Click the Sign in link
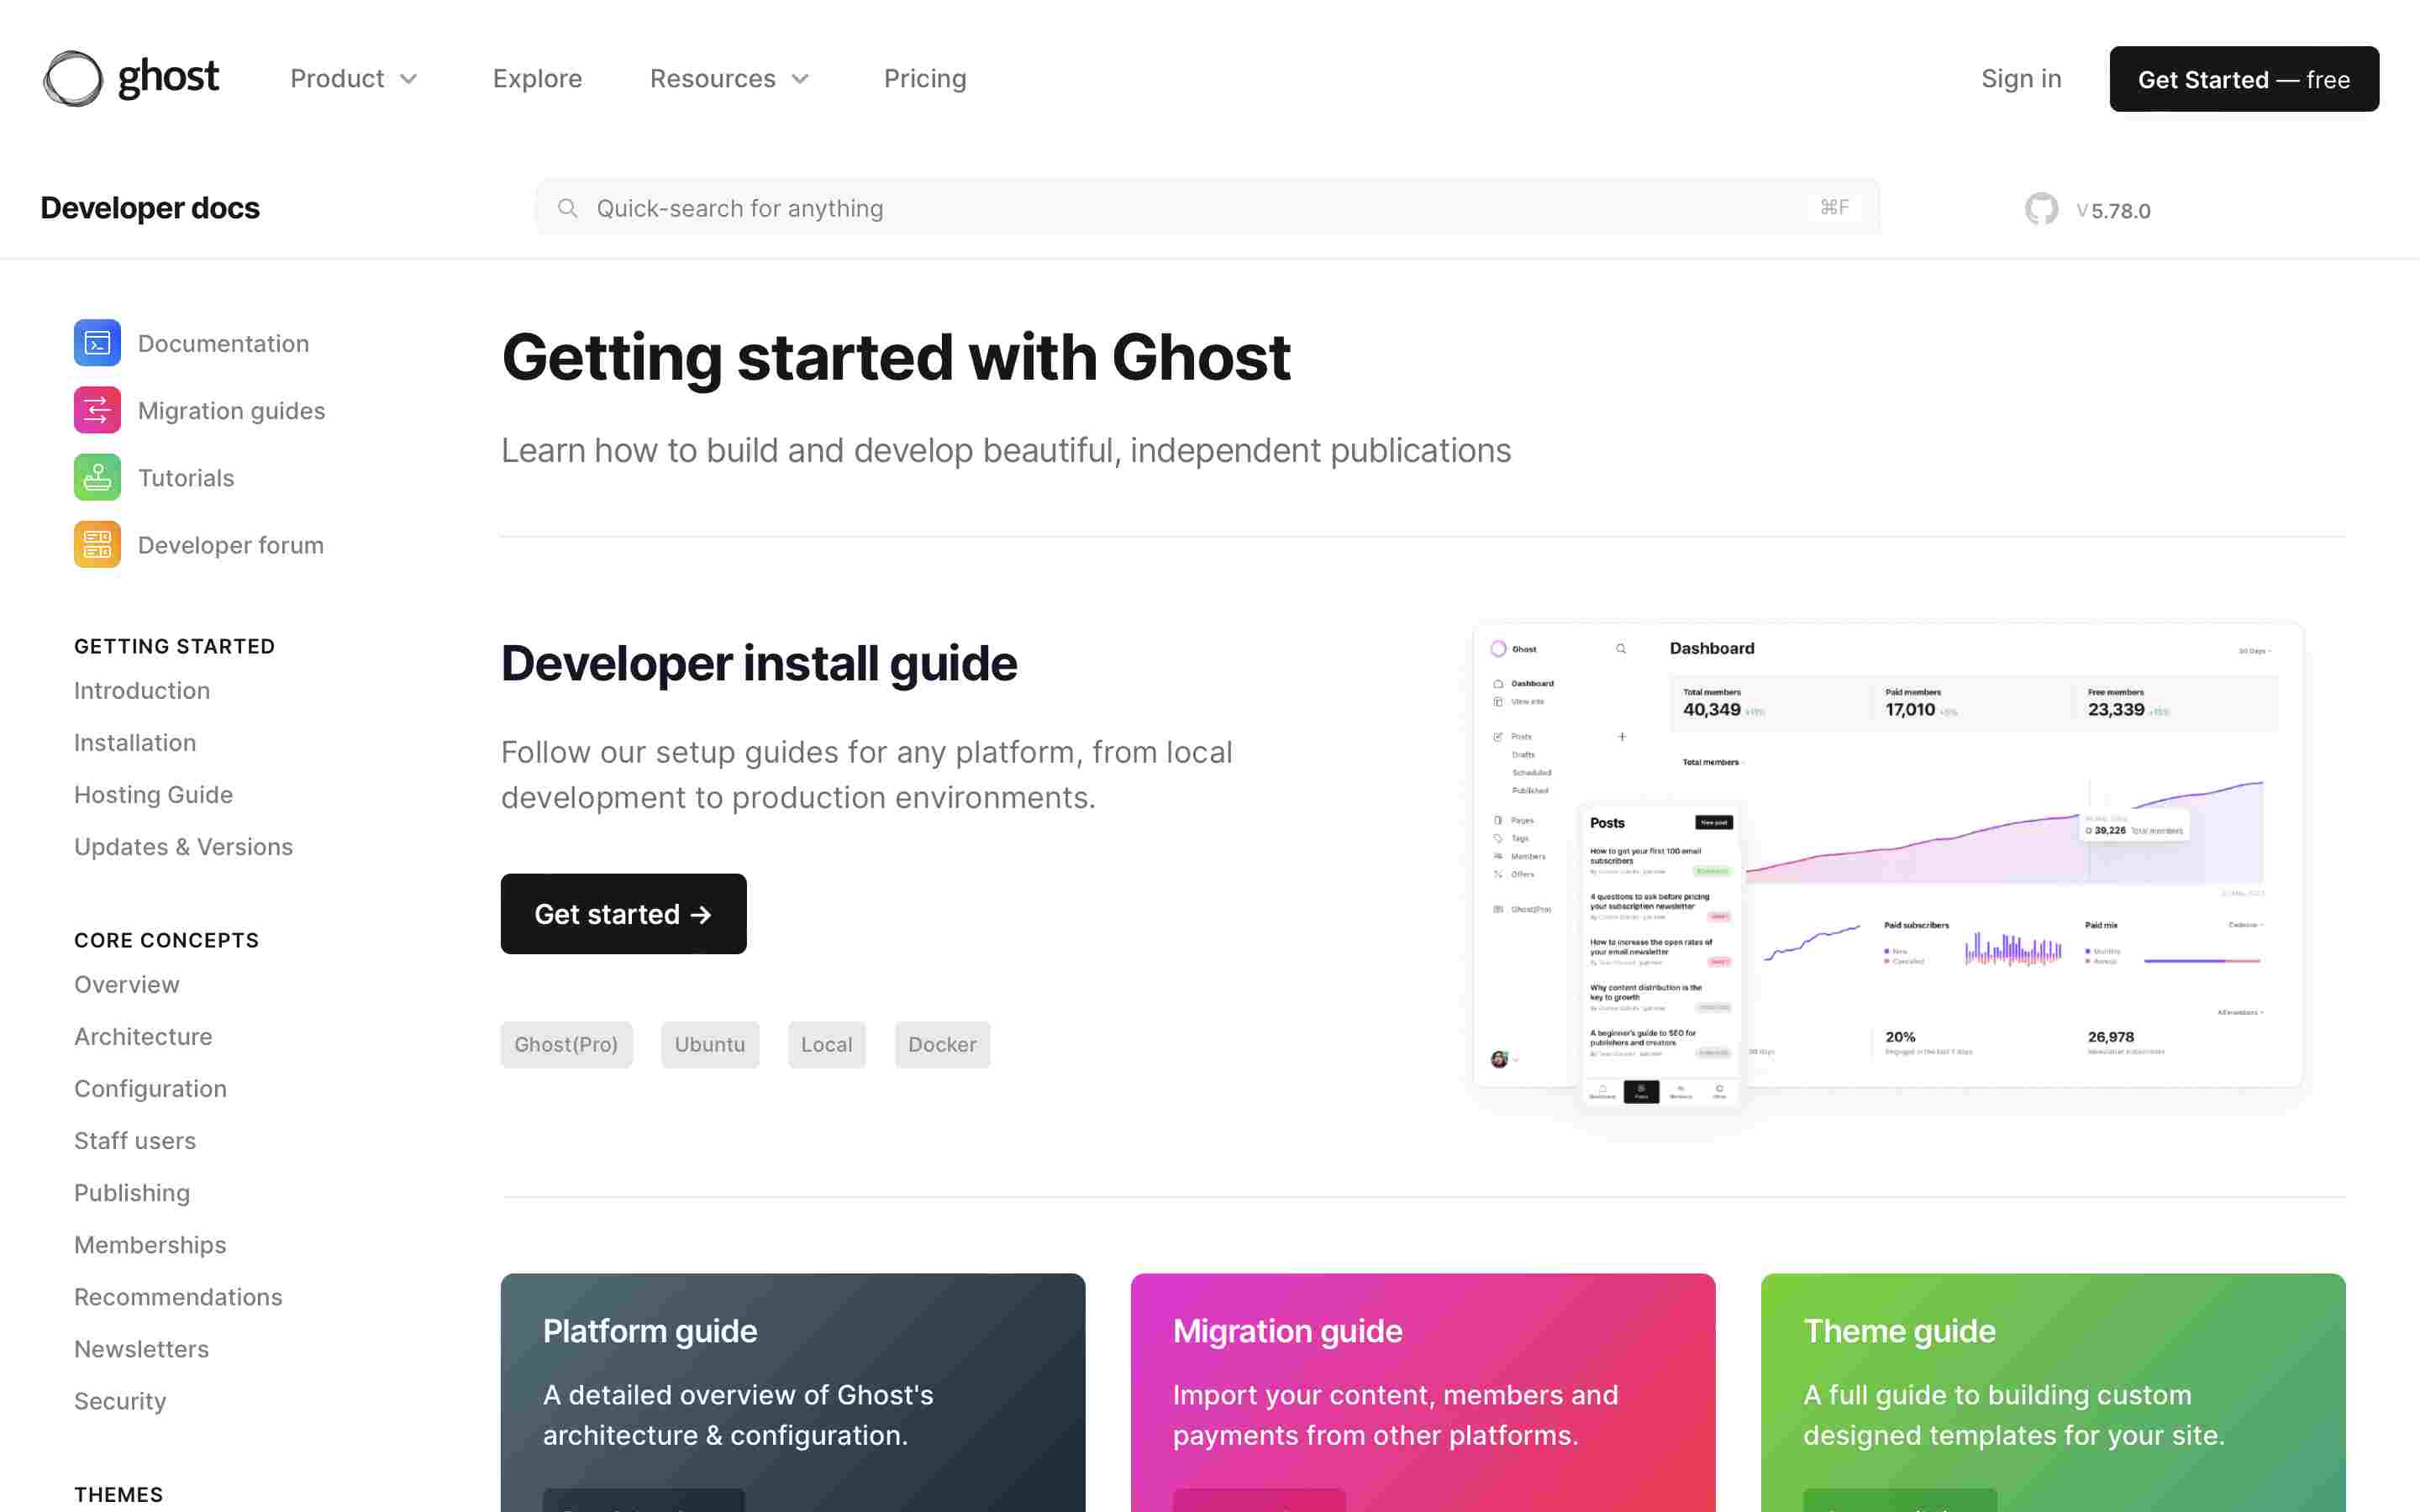Viewport: 2420px width, 1512px height. pyautogui.click(x=2021, y=76)
